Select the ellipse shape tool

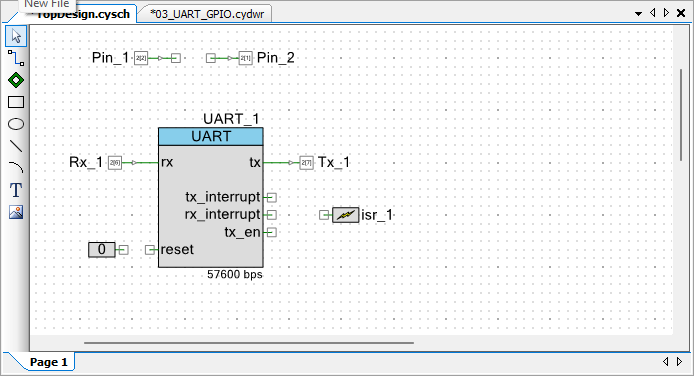pos(16,124)
